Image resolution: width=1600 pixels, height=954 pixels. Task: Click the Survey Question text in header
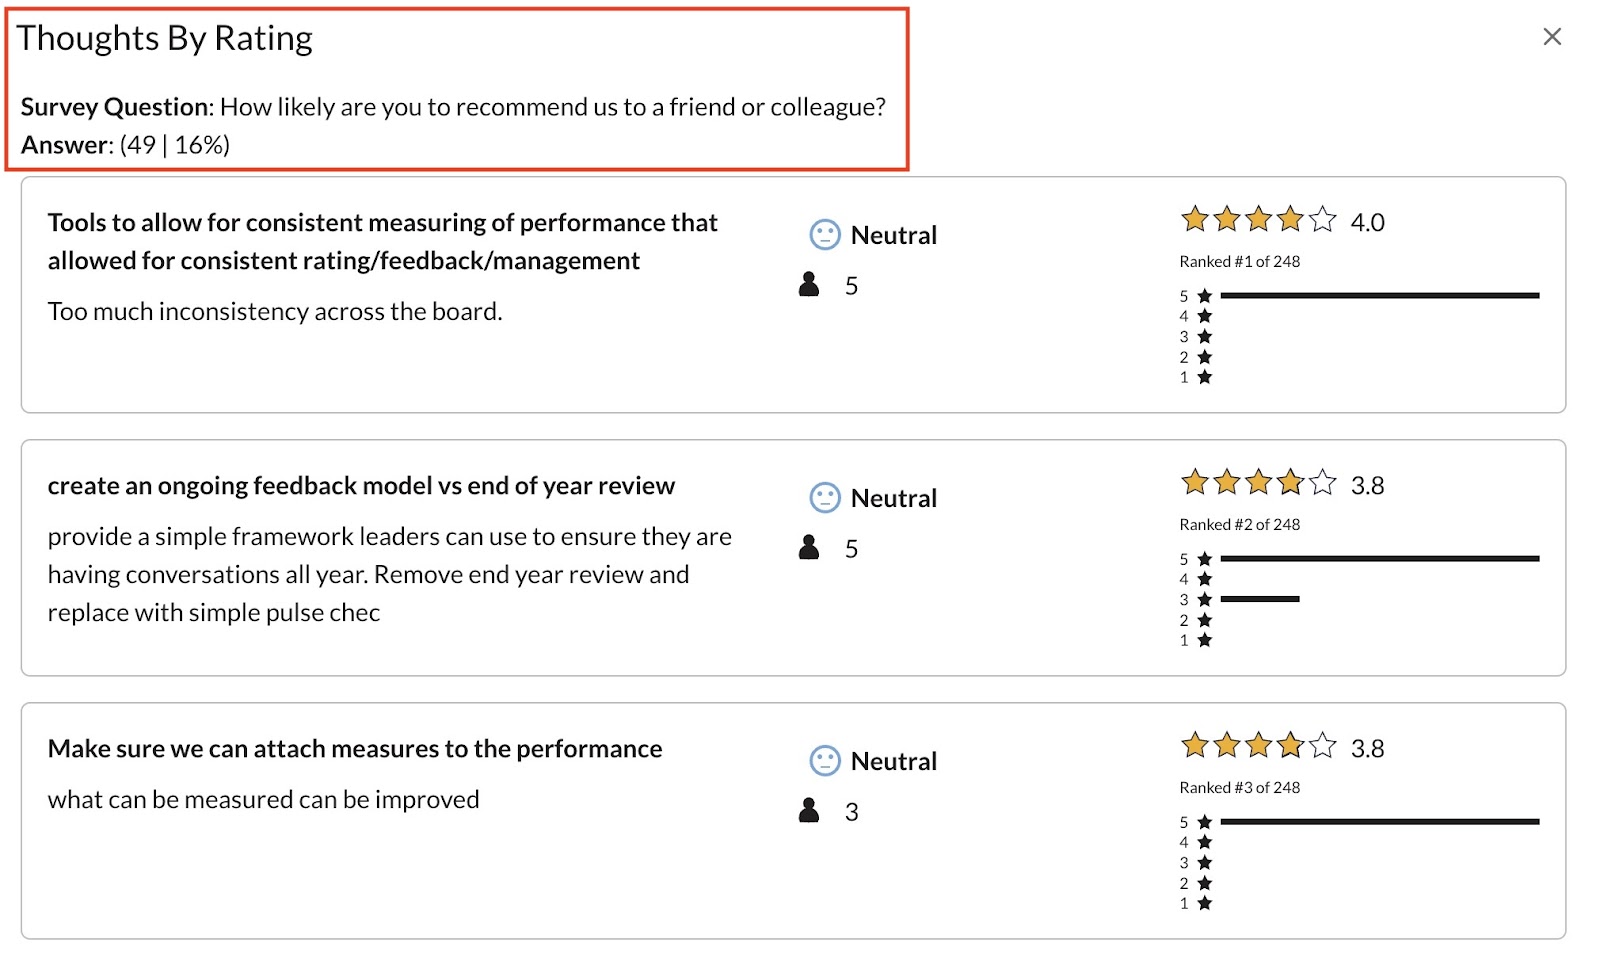click(453, 107)
